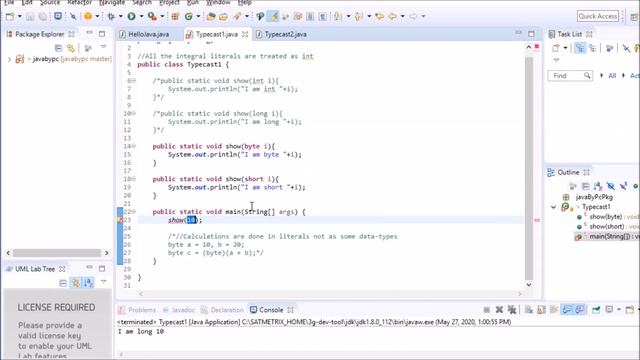The width and height of the screenshot is (640, 360).
Task: Click the Terminate stop icon in Console
Action: click(487, 310)
